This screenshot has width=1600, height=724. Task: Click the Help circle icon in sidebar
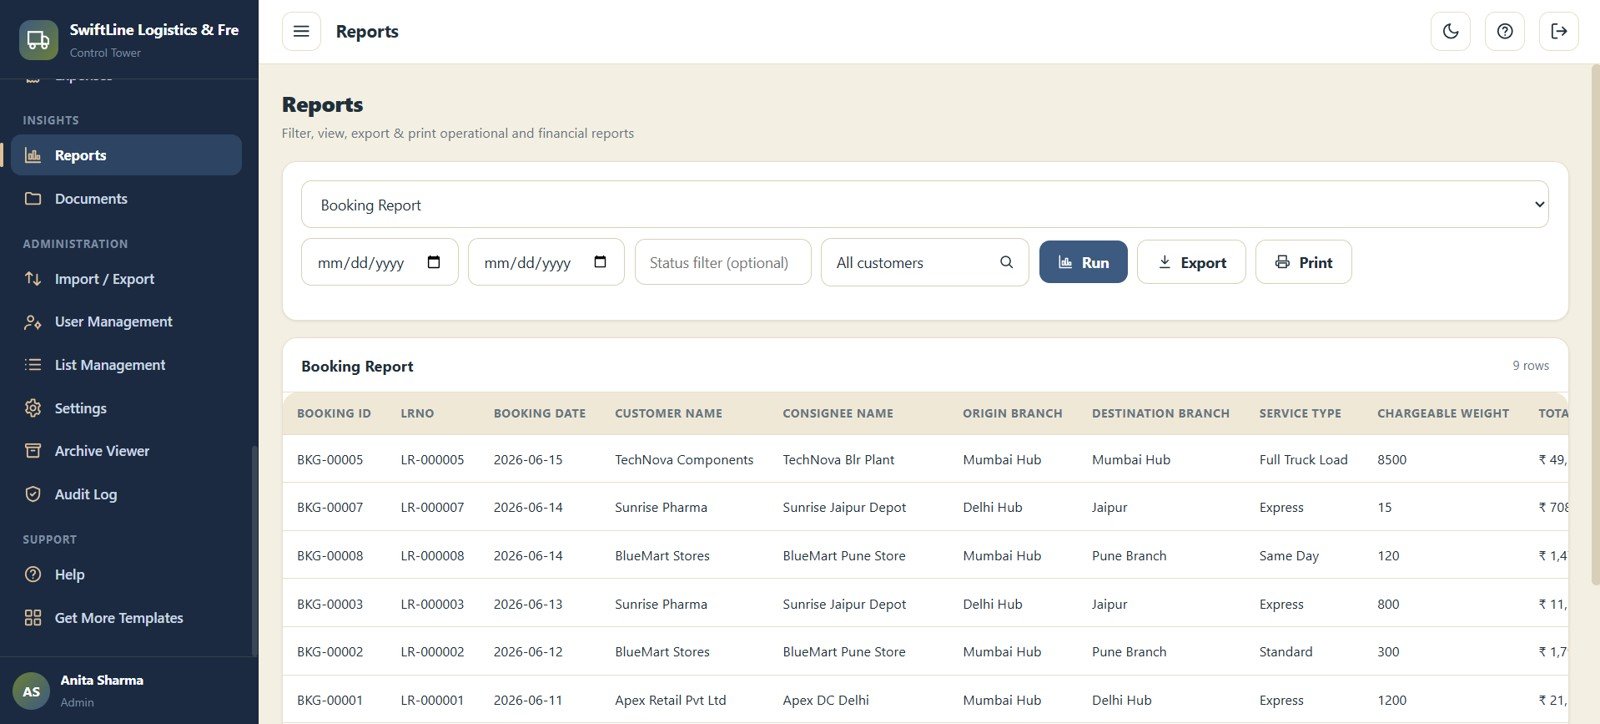tap(33, 574)
